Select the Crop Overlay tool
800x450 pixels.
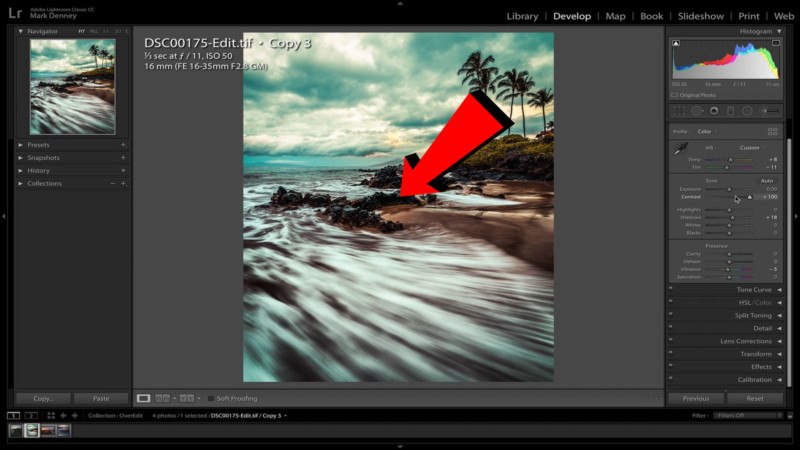click(678, 110)
